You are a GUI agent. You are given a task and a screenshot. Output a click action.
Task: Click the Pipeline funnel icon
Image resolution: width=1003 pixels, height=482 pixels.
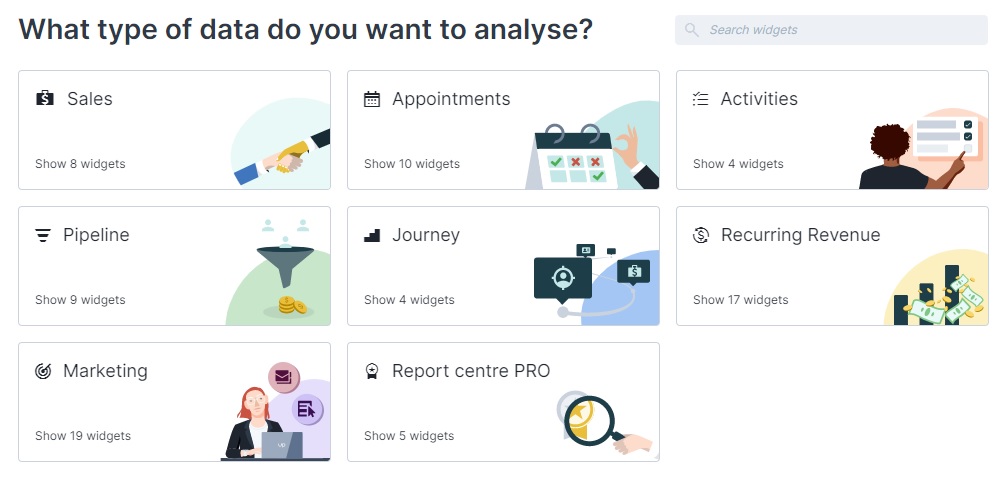pos(43,235)
